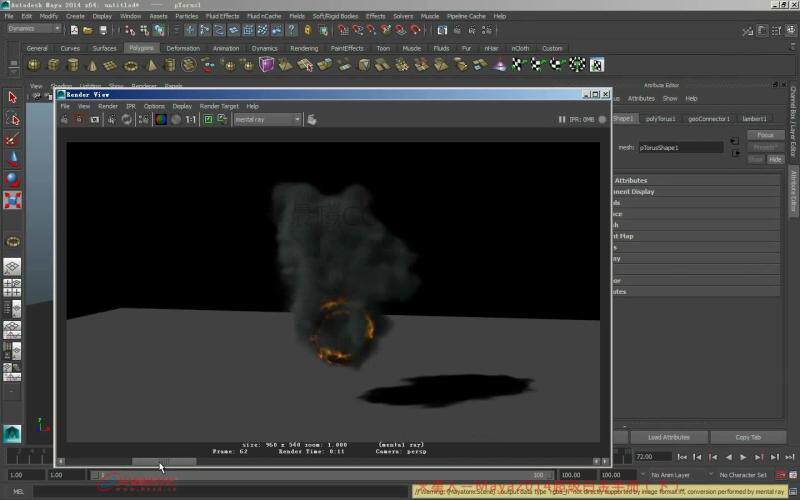Open render settings next to renderer dropdown
The image size is (800, 500).
pyautogui.click(x=312, y=119)
